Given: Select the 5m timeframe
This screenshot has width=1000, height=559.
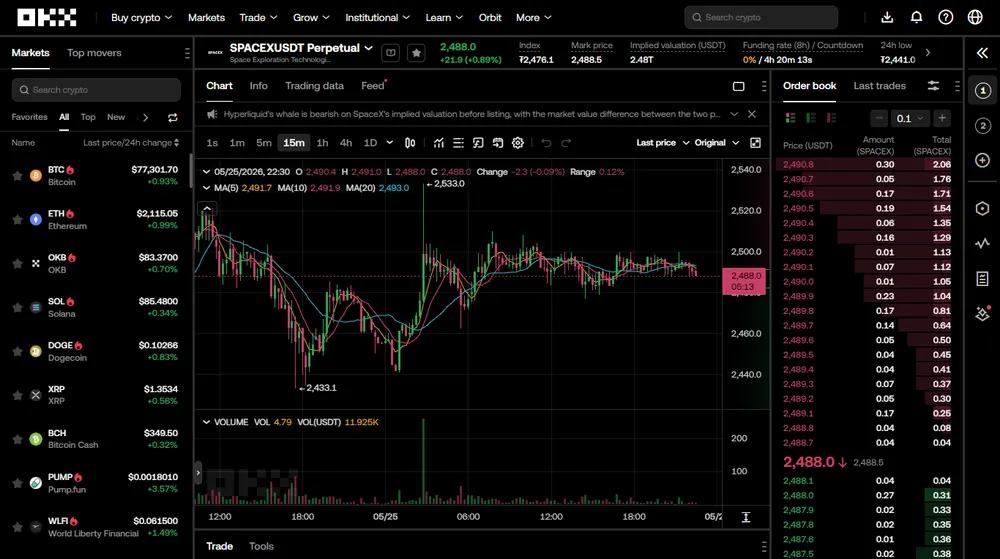Looking at the screenshot, I should coord(264,143).
